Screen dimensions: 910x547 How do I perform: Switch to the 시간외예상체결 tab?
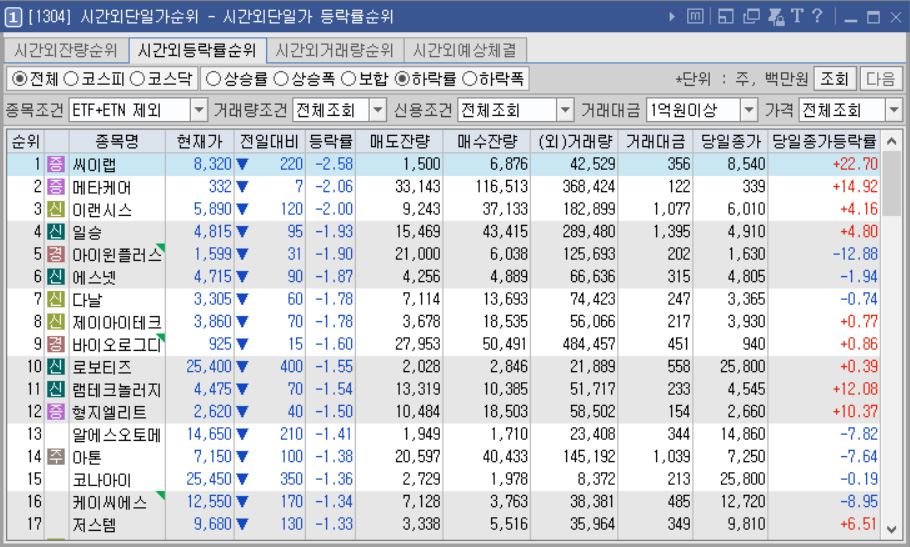coord(465,50)
